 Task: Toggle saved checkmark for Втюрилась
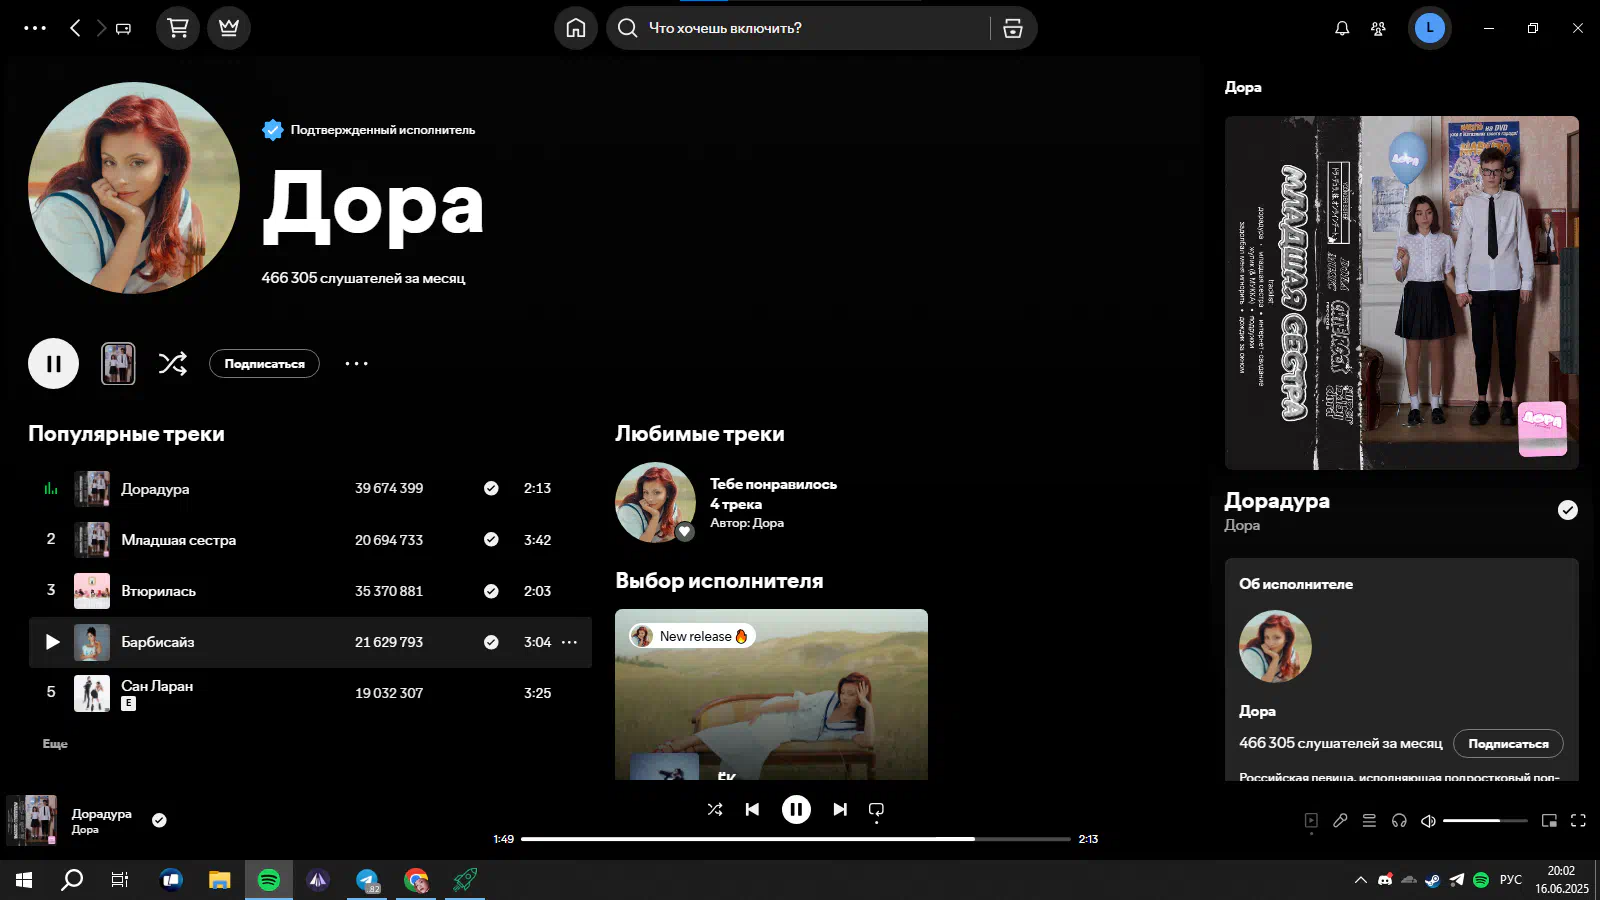point(491,591)
